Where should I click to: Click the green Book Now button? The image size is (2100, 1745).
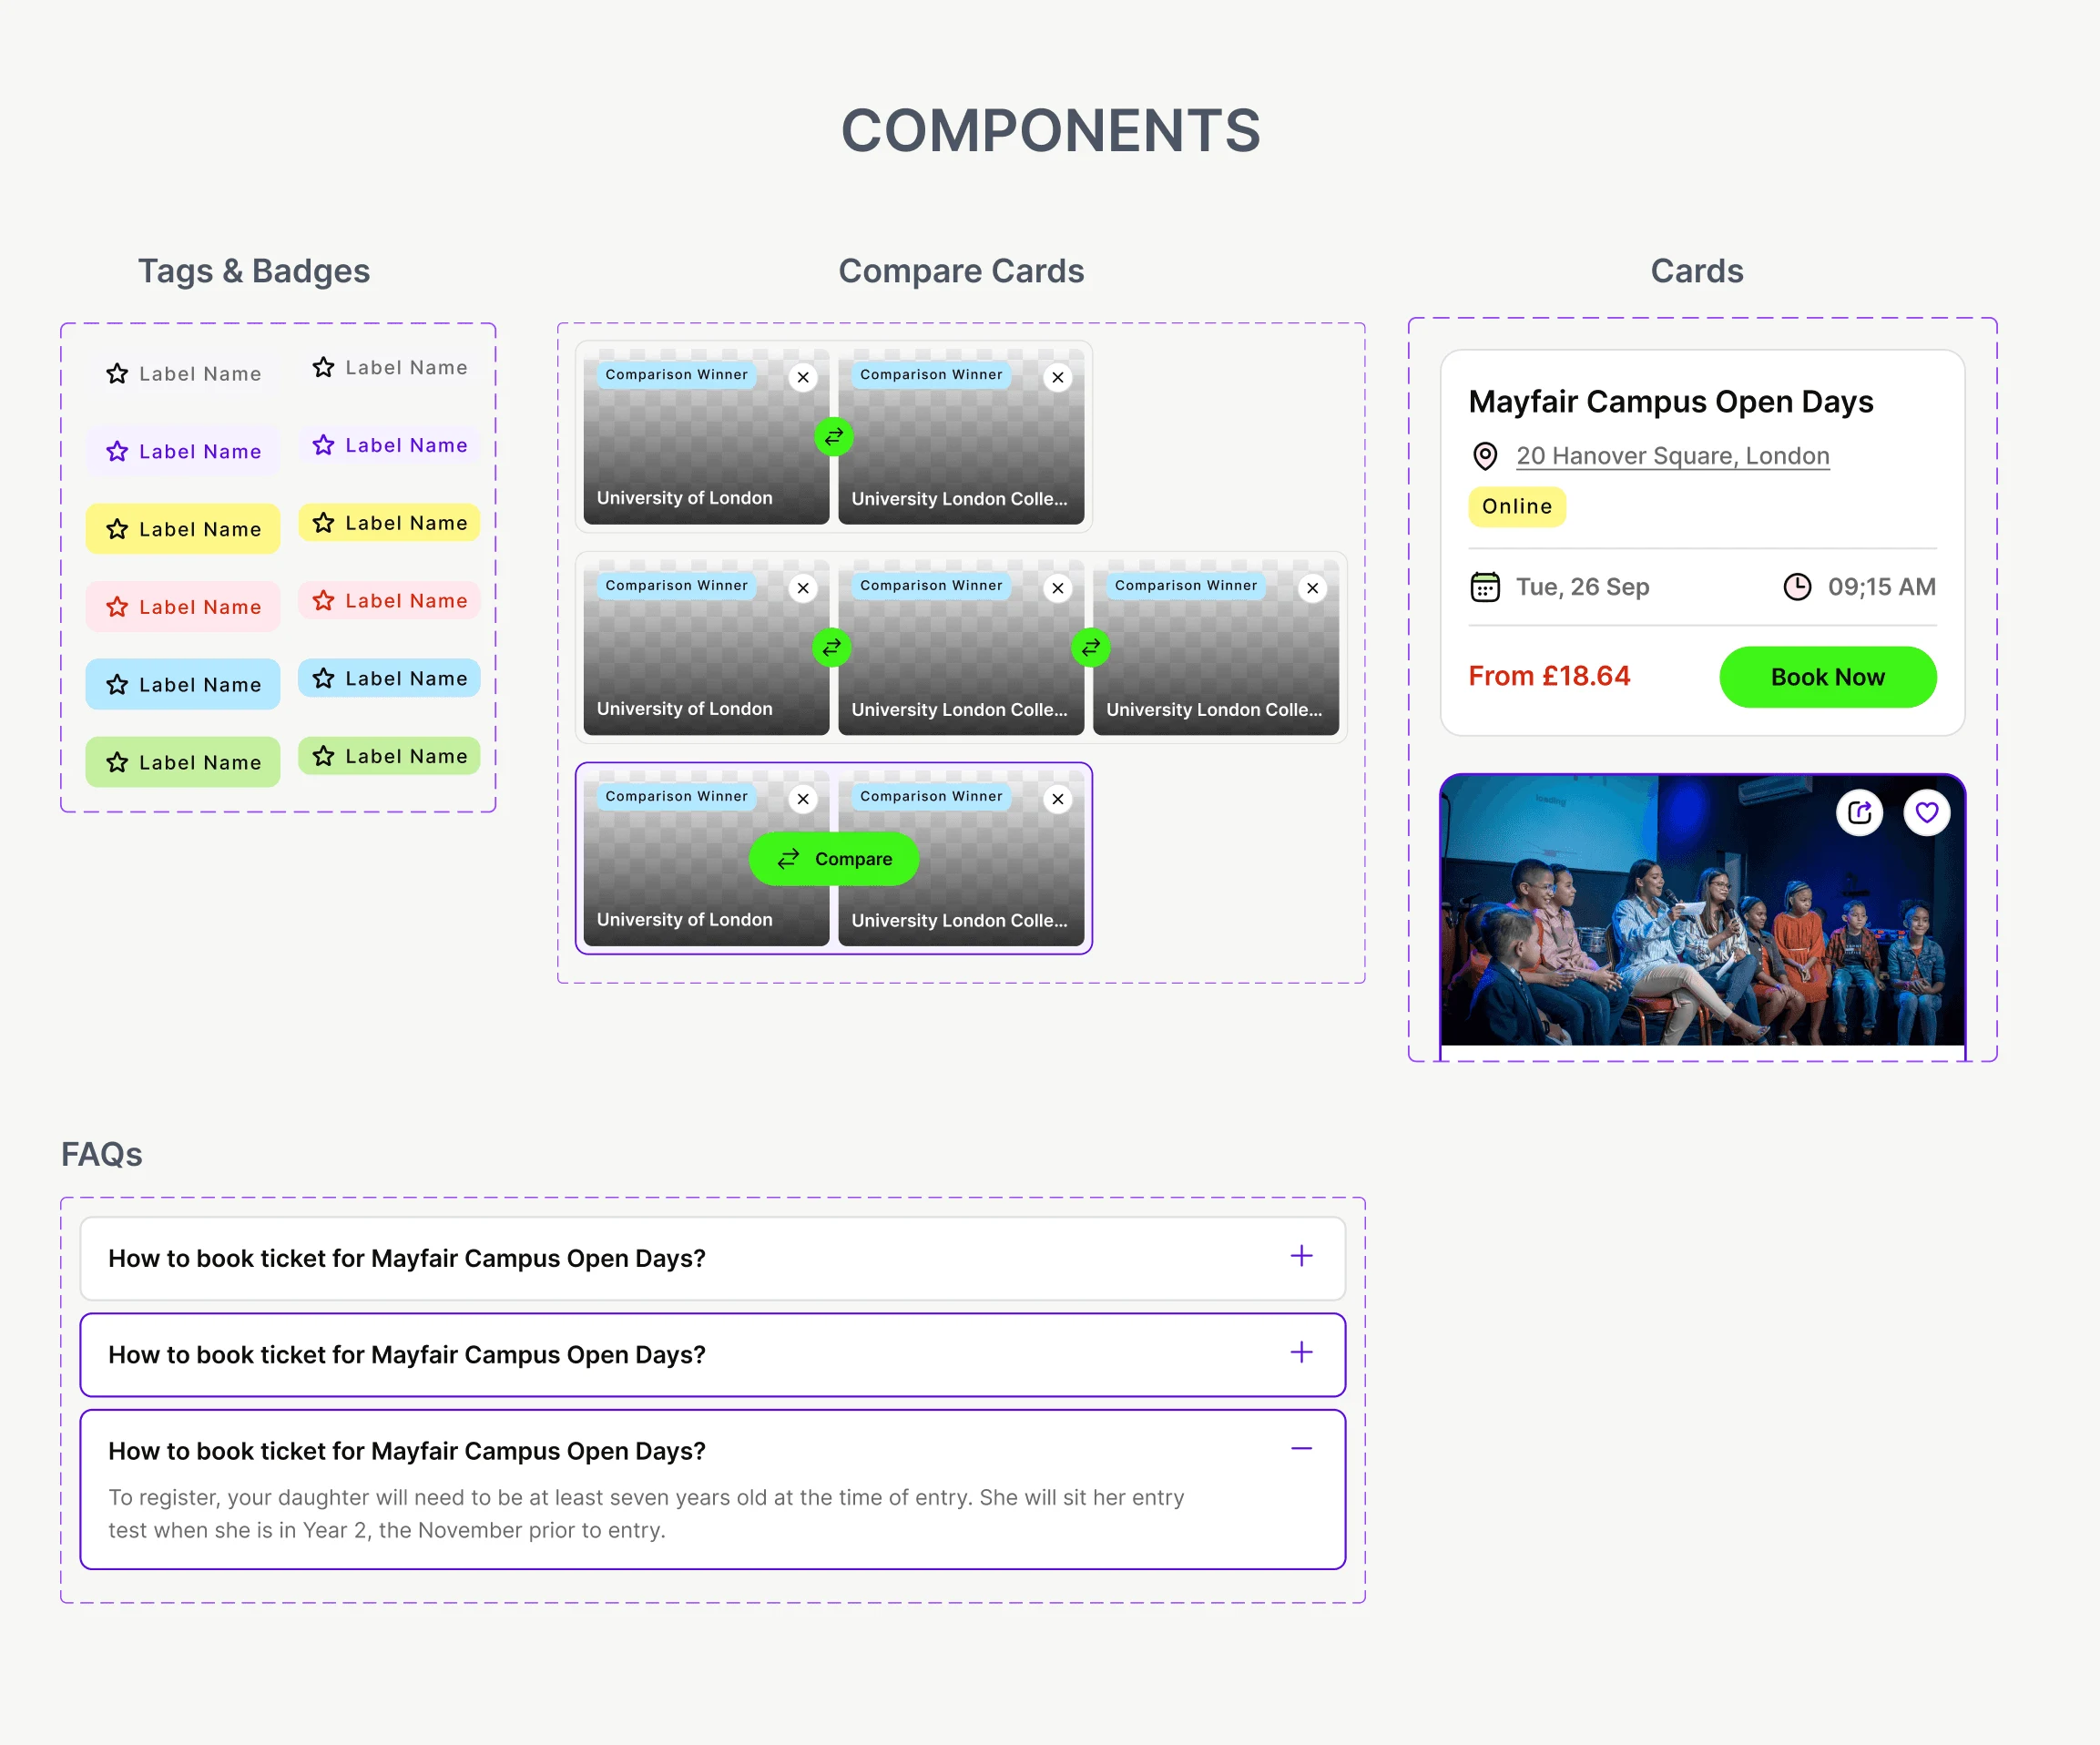click(1828, 677)
